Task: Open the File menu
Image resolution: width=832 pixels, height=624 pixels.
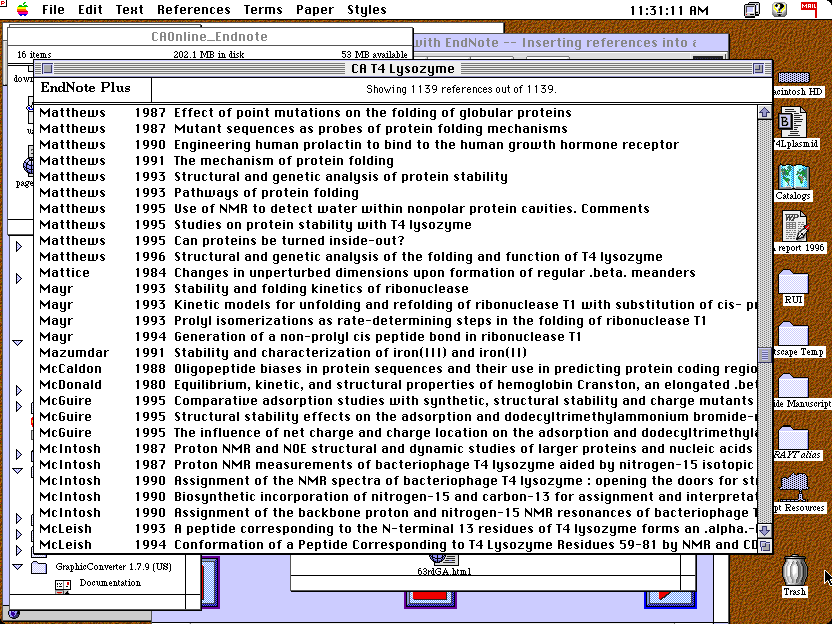Action: [53, 10]
